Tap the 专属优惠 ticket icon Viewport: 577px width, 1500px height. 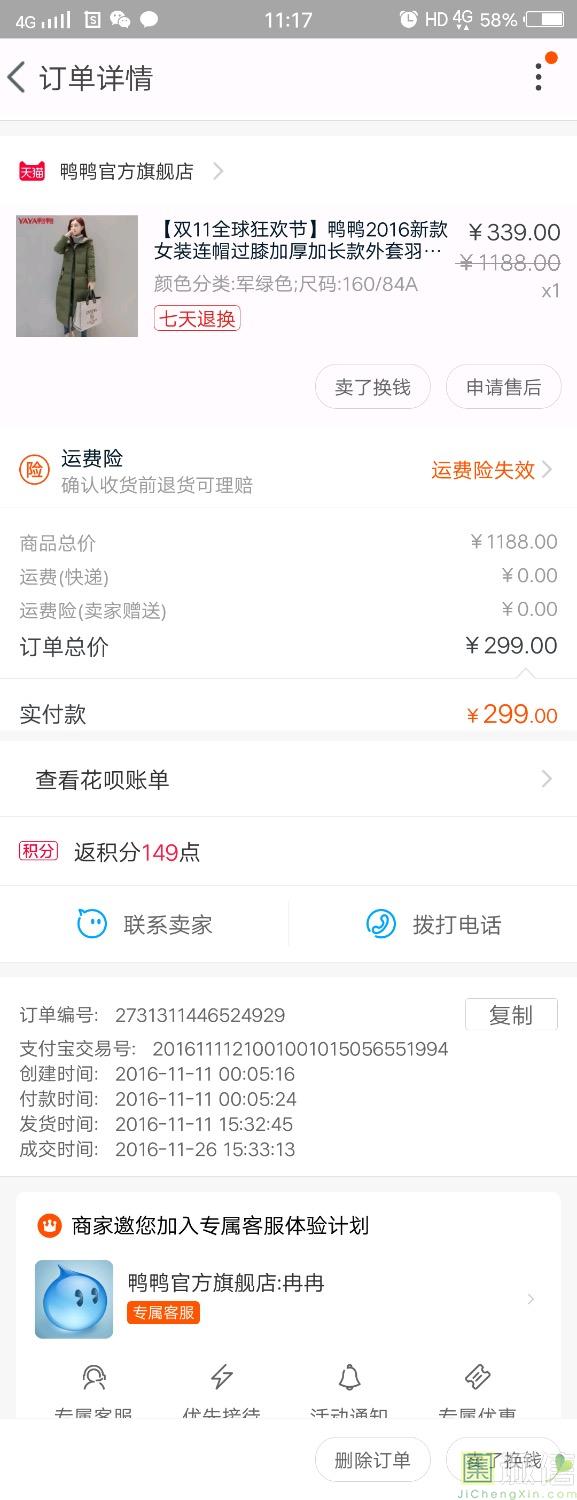tap(478, 1378)
